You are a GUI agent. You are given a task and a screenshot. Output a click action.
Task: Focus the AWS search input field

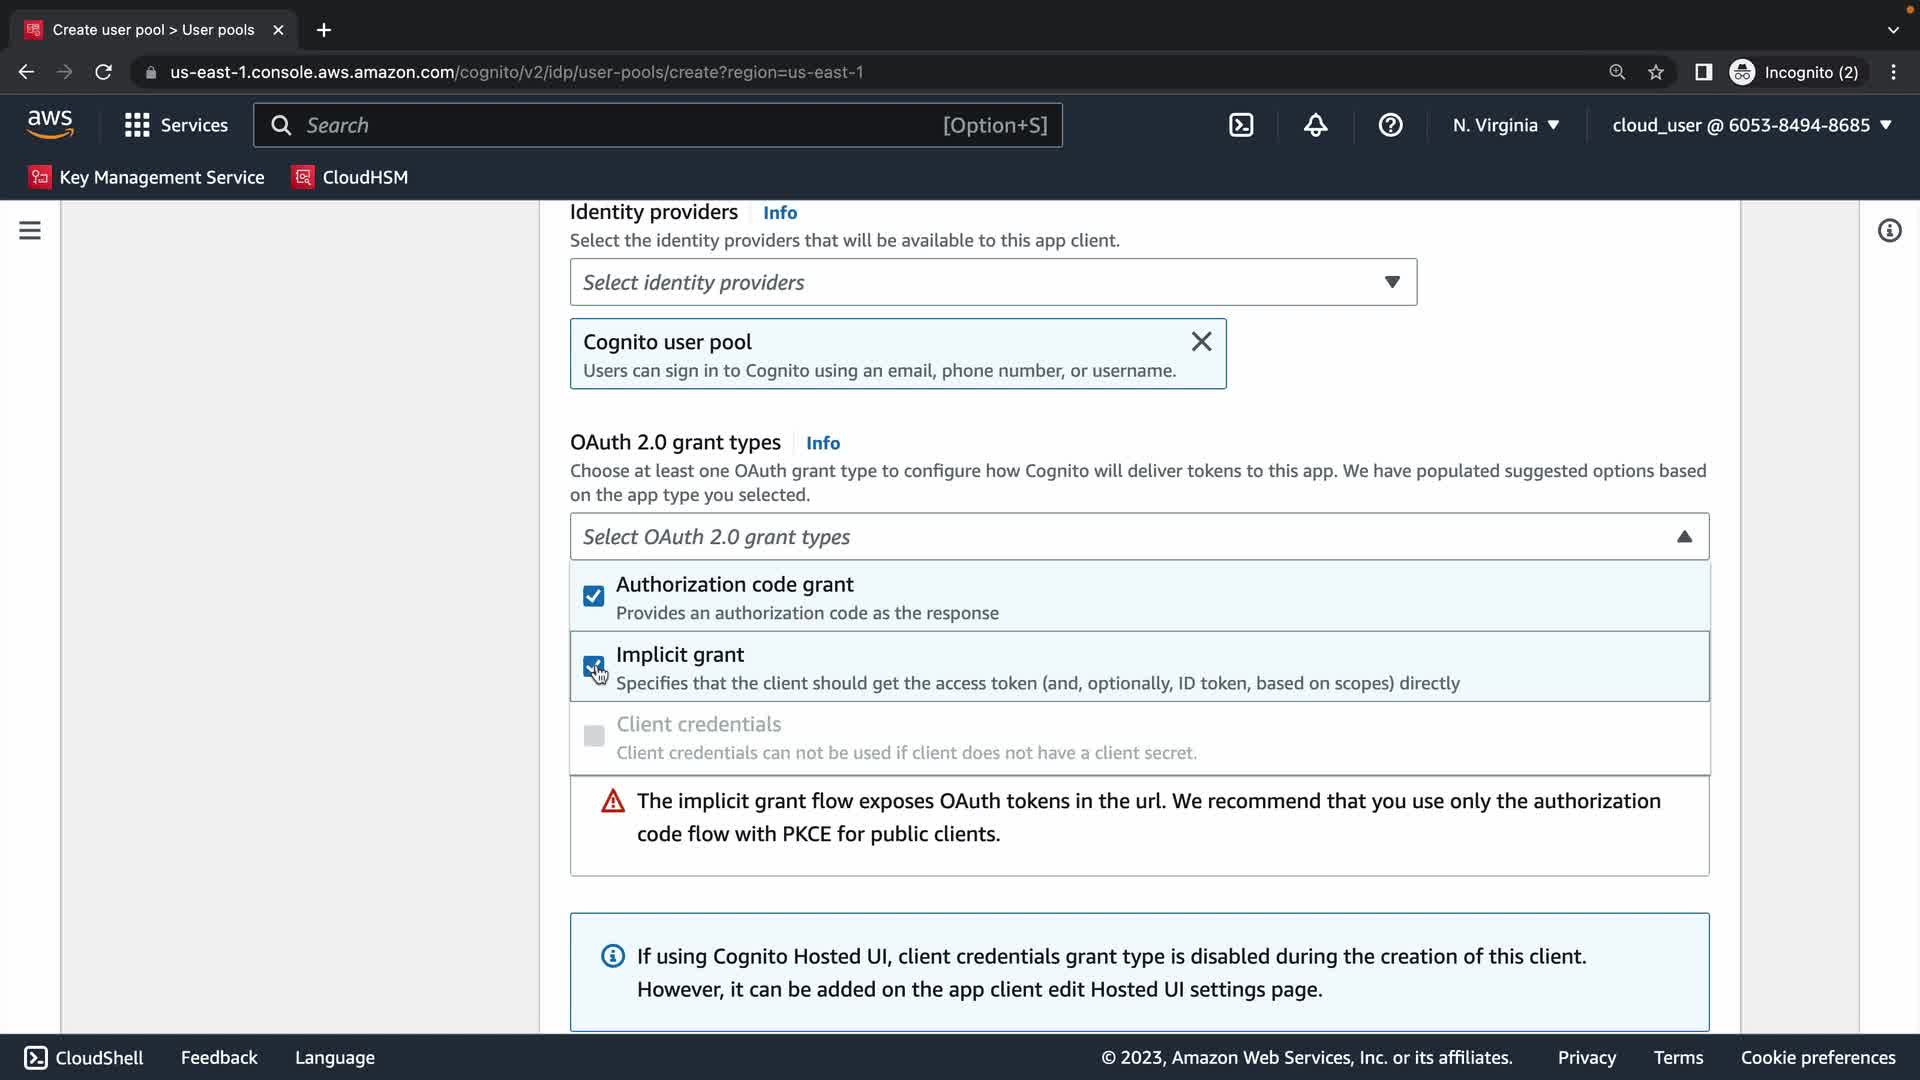point(620,125)
